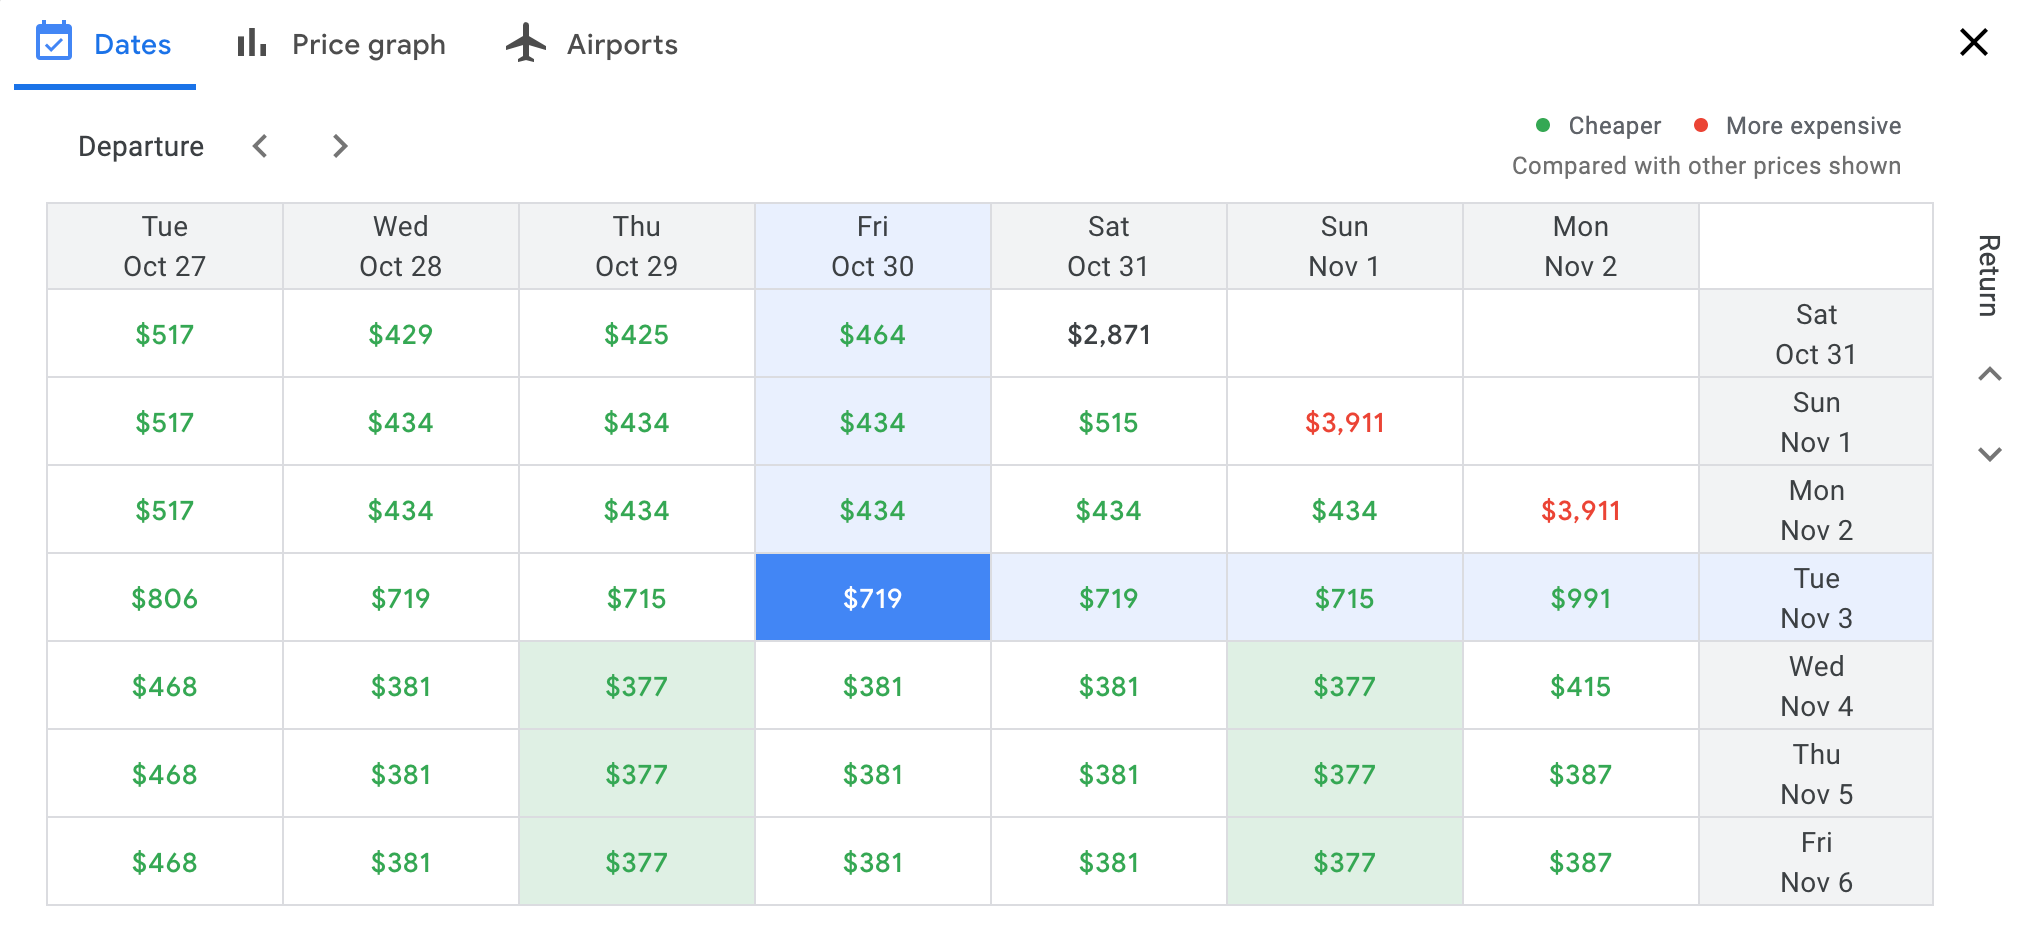Select $806 fare departing Tue Oct 27
Screen dimensions: 2030x946
point(164,598)
